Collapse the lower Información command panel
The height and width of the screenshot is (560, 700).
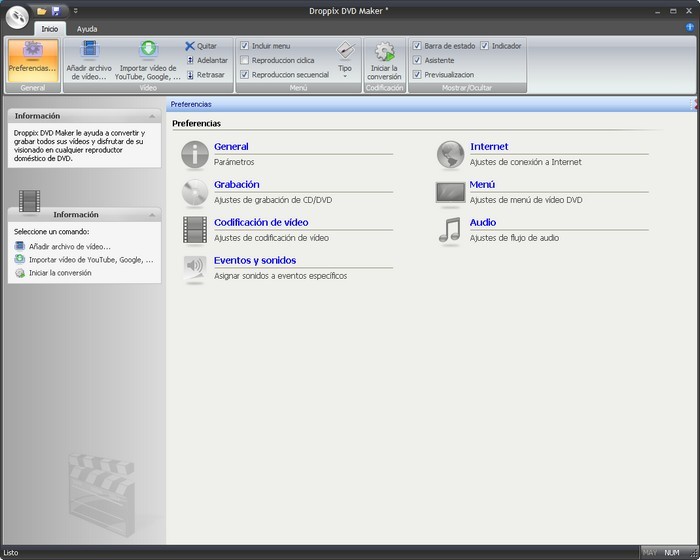coord(152,215)
